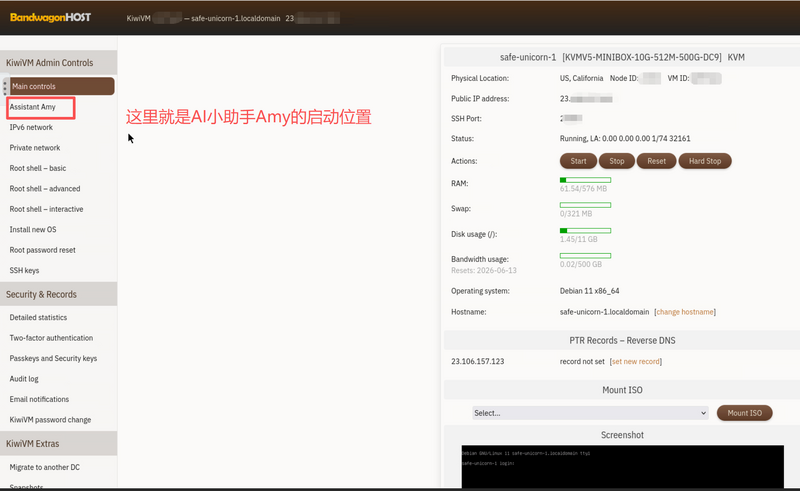This screenshot has height=491, width=800.
Task: Open Migrate to another DC
Action: point(44,467)
